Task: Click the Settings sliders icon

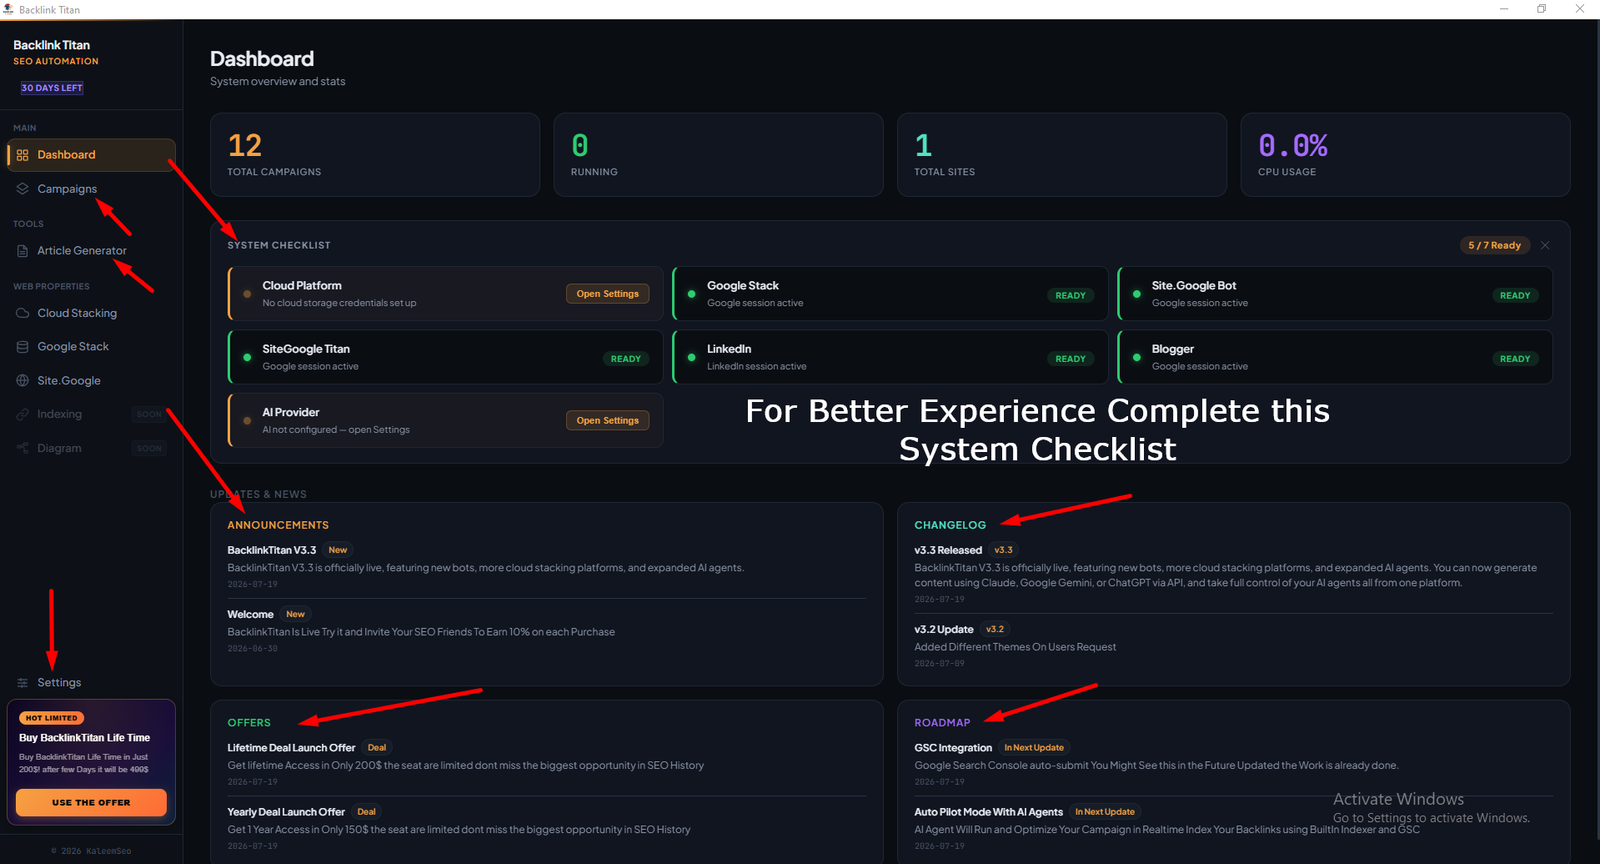Action: coord(22,683)
